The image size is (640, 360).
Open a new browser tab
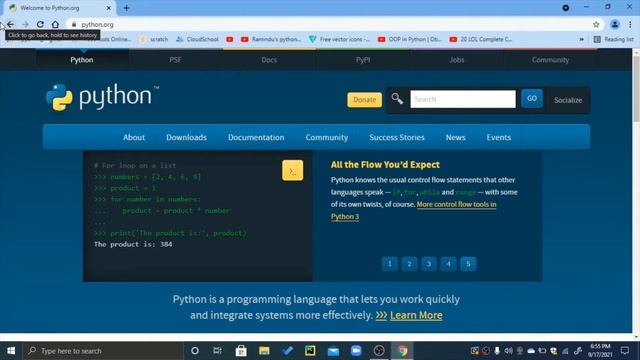pos(127,8)
